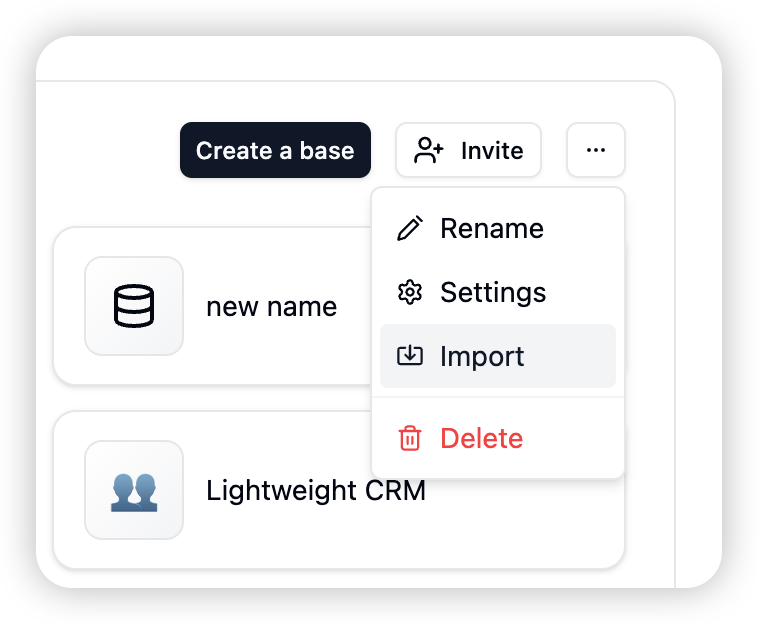Image resolution: width=758 pixels, height=624 pixels.
Task: Open the Lightweight CRM base title
Action: point(316,490)
